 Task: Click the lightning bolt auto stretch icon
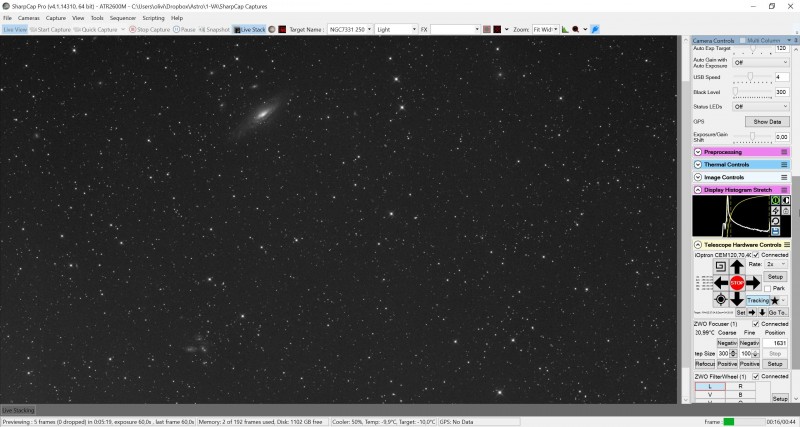(775, 211)
